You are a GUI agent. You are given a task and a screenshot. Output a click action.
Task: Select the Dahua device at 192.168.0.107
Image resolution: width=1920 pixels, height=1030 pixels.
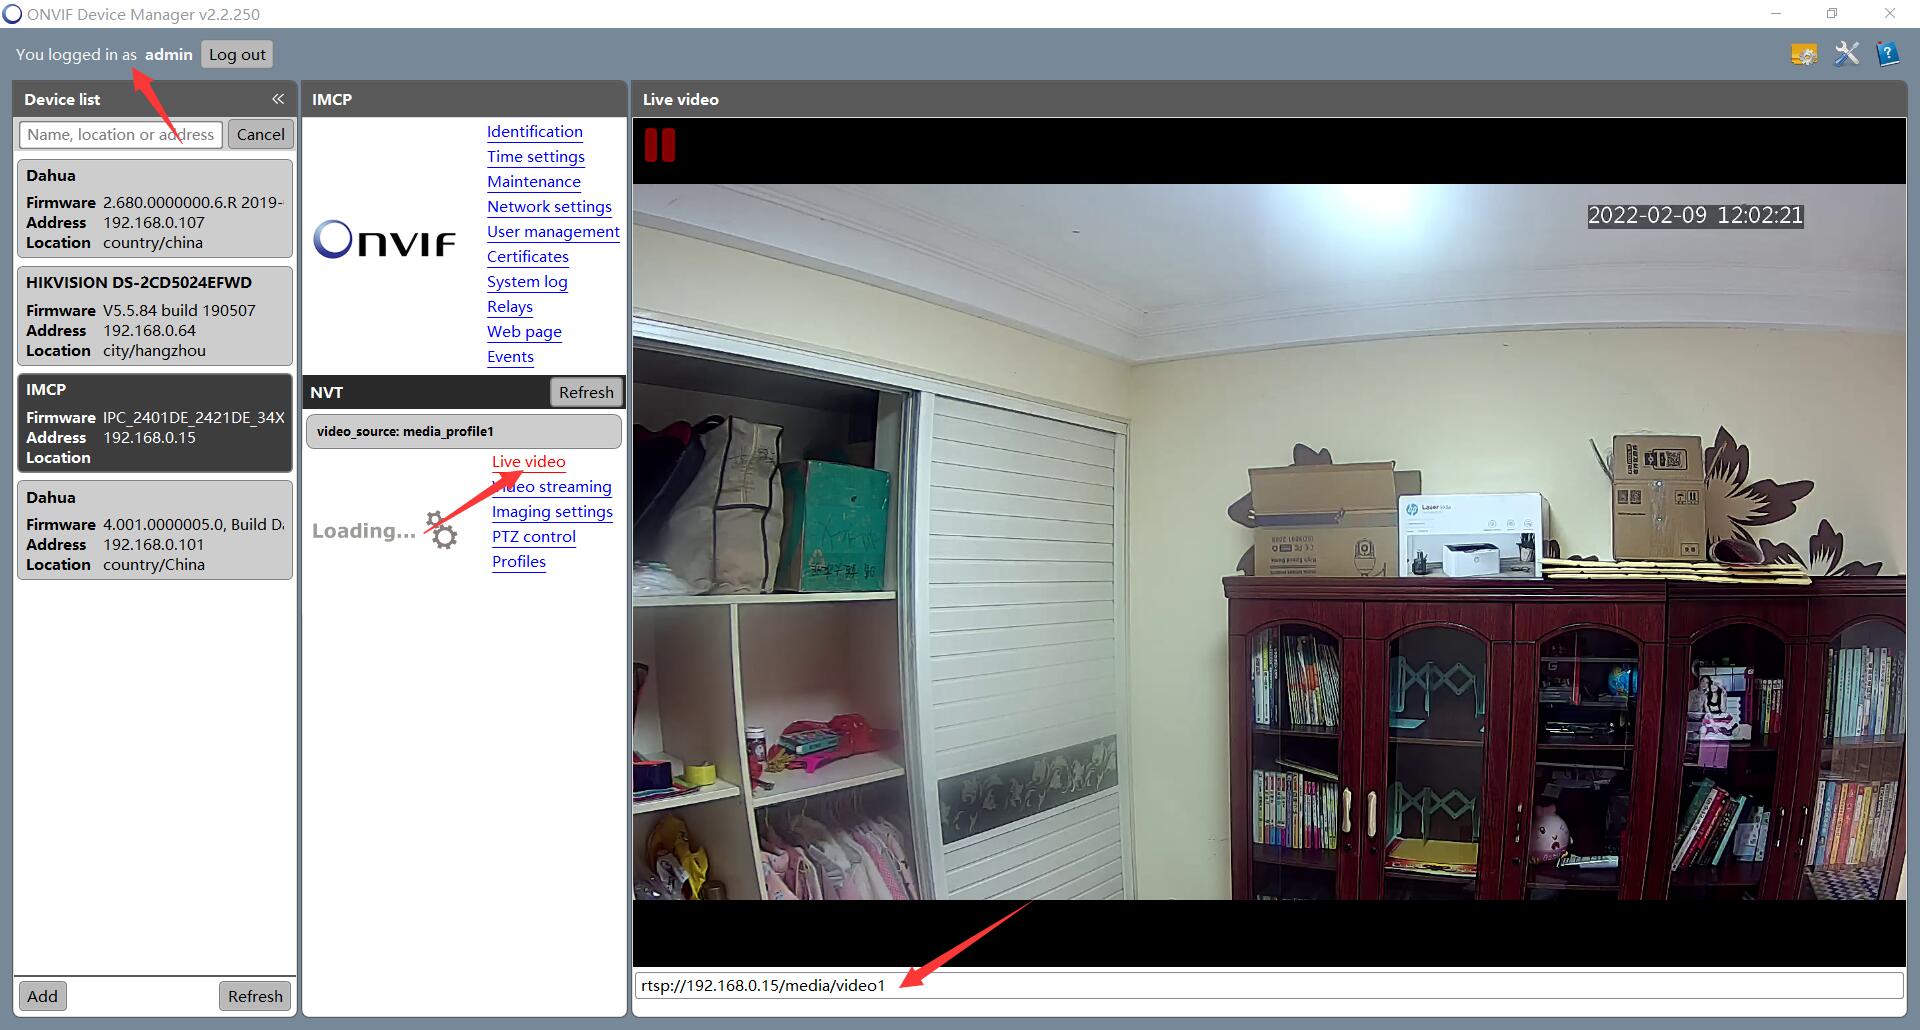coord(154,208)
